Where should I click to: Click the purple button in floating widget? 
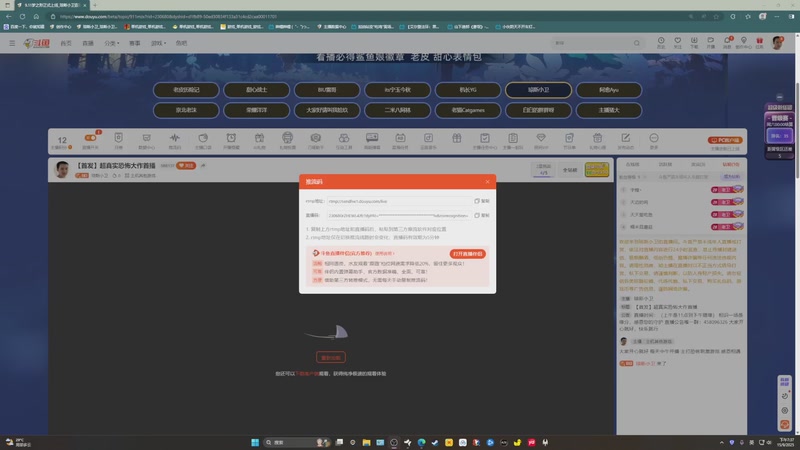tap(780, 136)
